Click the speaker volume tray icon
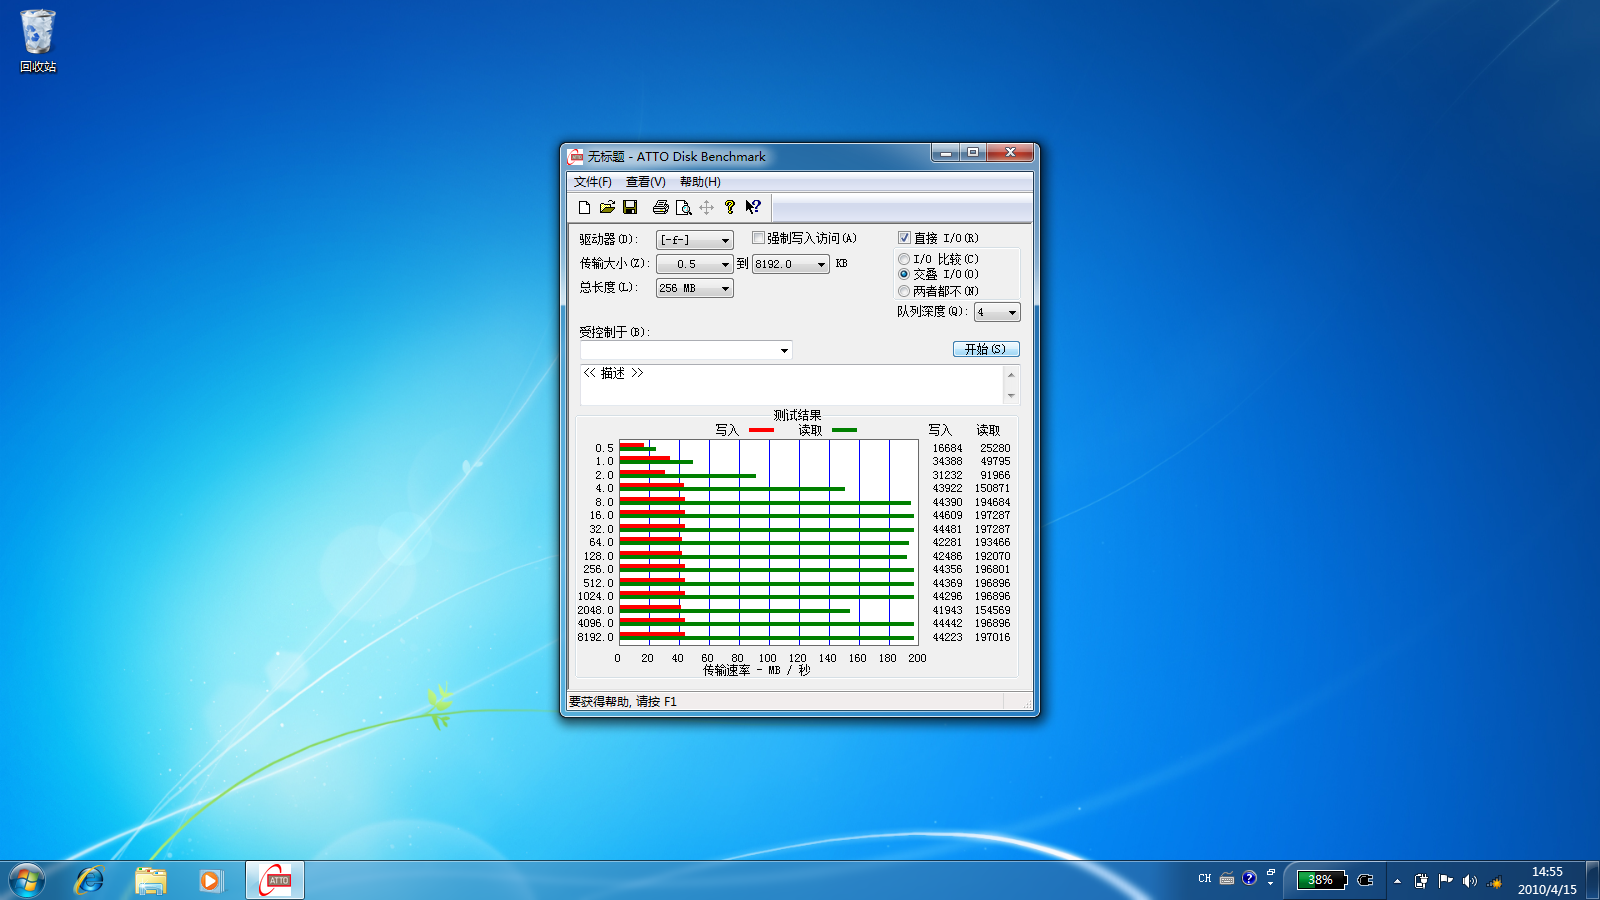Screen dimensions: 1600x900 pyautogui.click(x=1469, y=881)
